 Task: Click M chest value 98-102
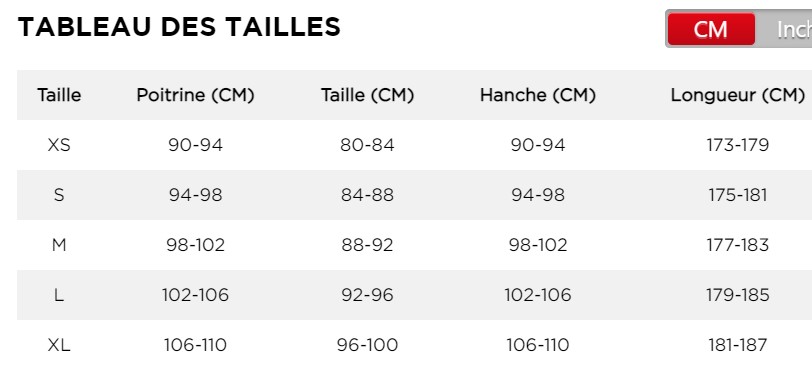[195, 245]
